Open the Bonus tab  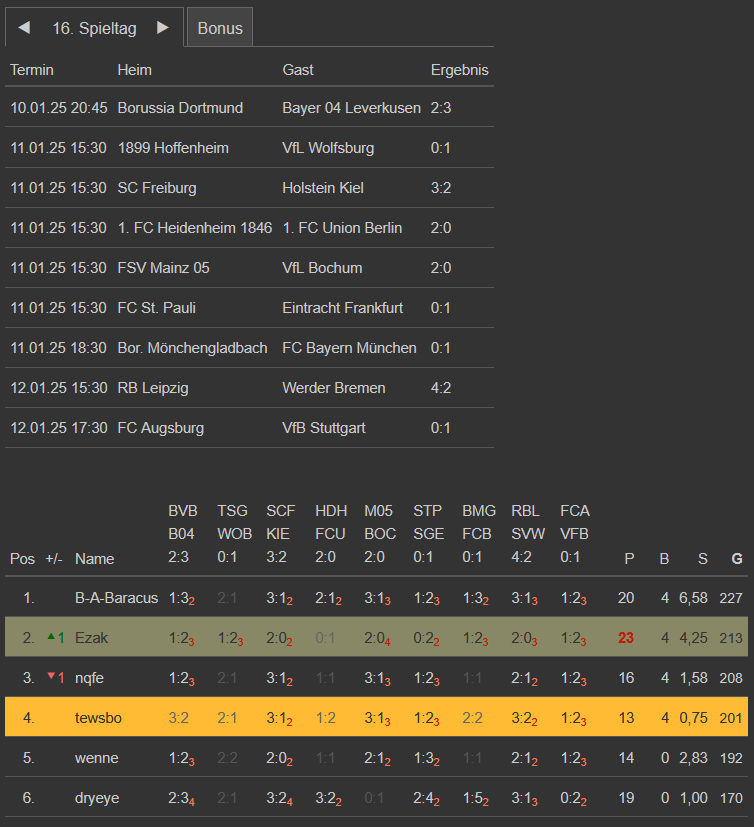[220, 28]
